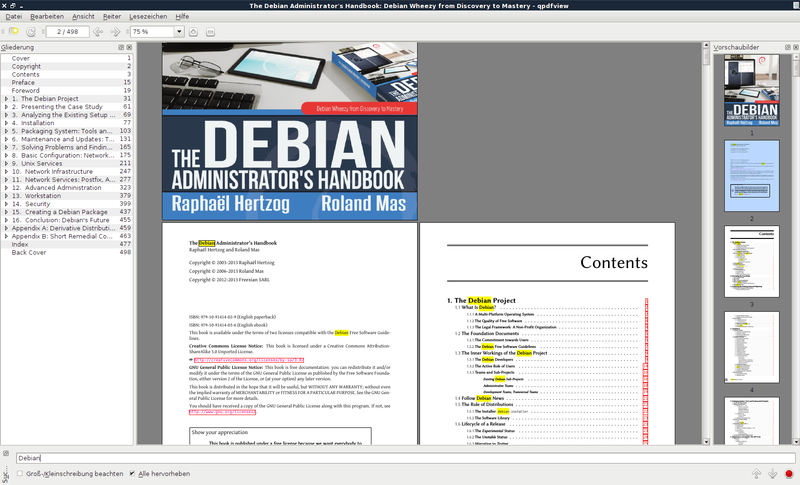The height and width of the screenshot is (485, 800).
Task: Click the open file icon in toolbar
Action: tap(14, 32)
